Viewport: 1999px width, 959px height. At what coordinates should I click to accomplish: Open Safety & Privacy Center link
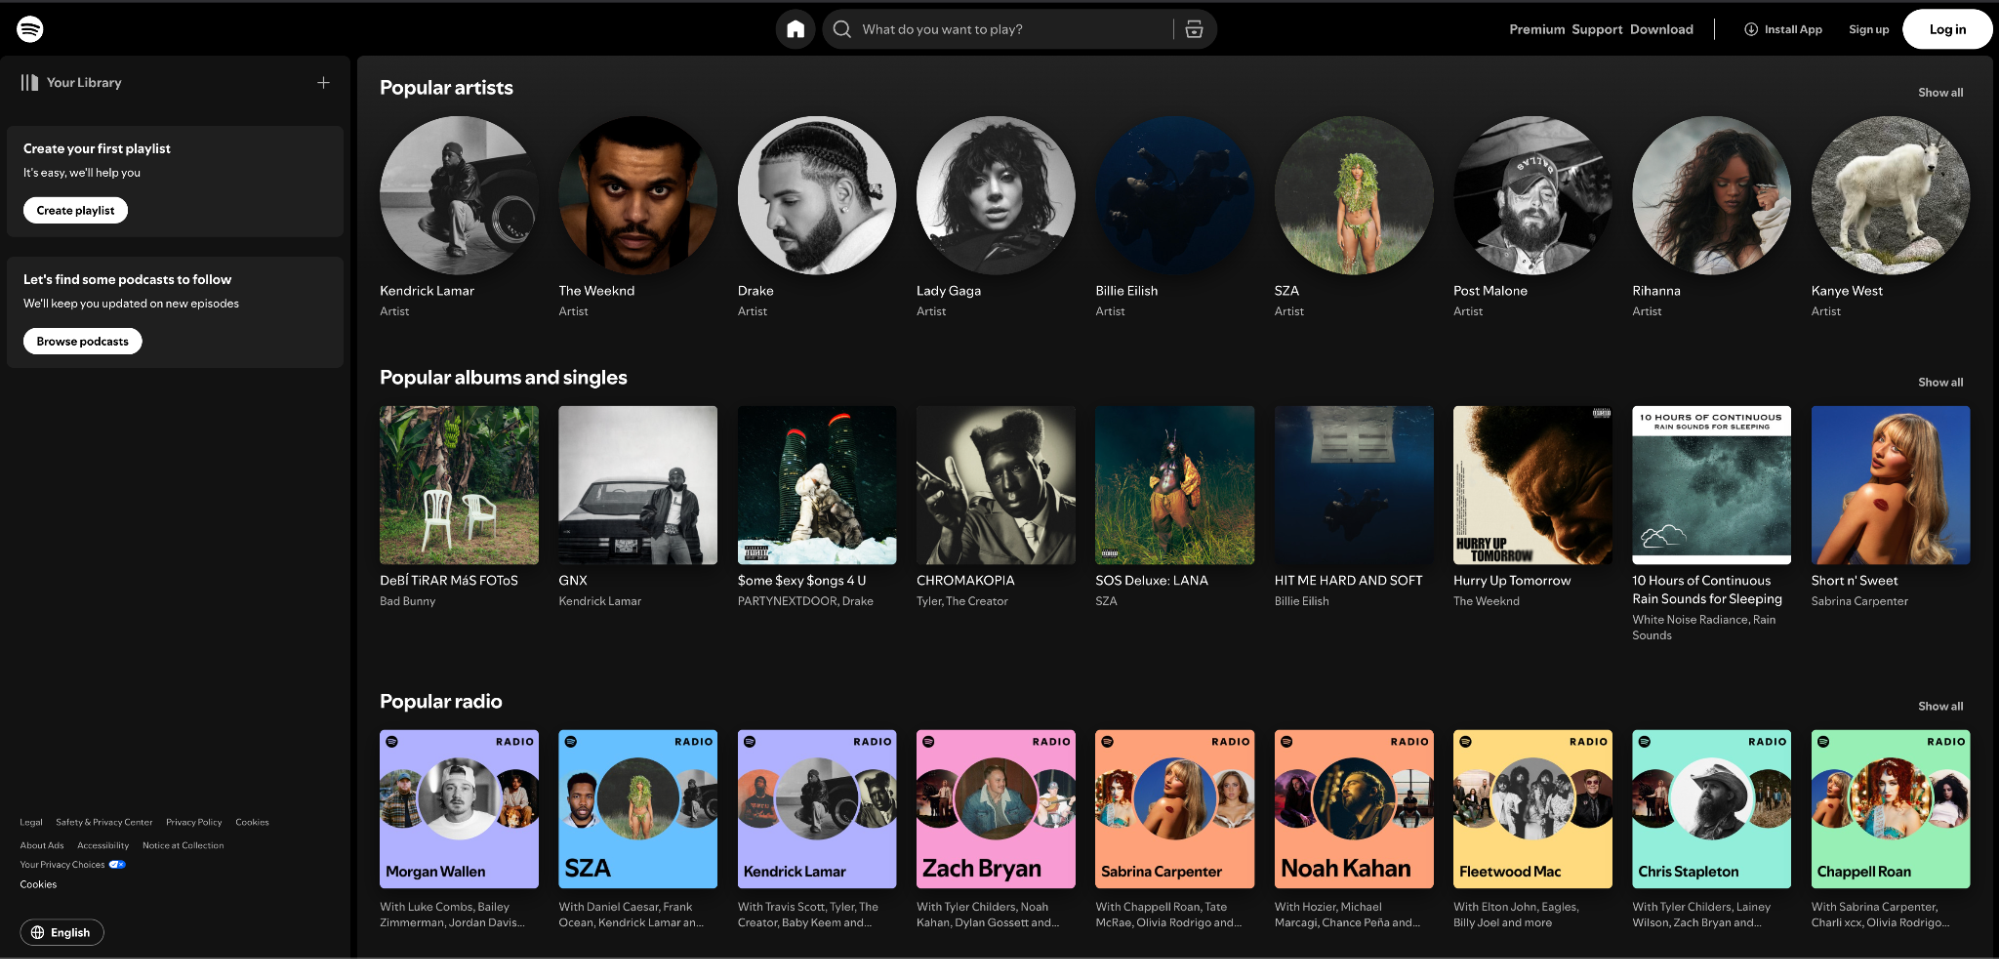(104, 822)
